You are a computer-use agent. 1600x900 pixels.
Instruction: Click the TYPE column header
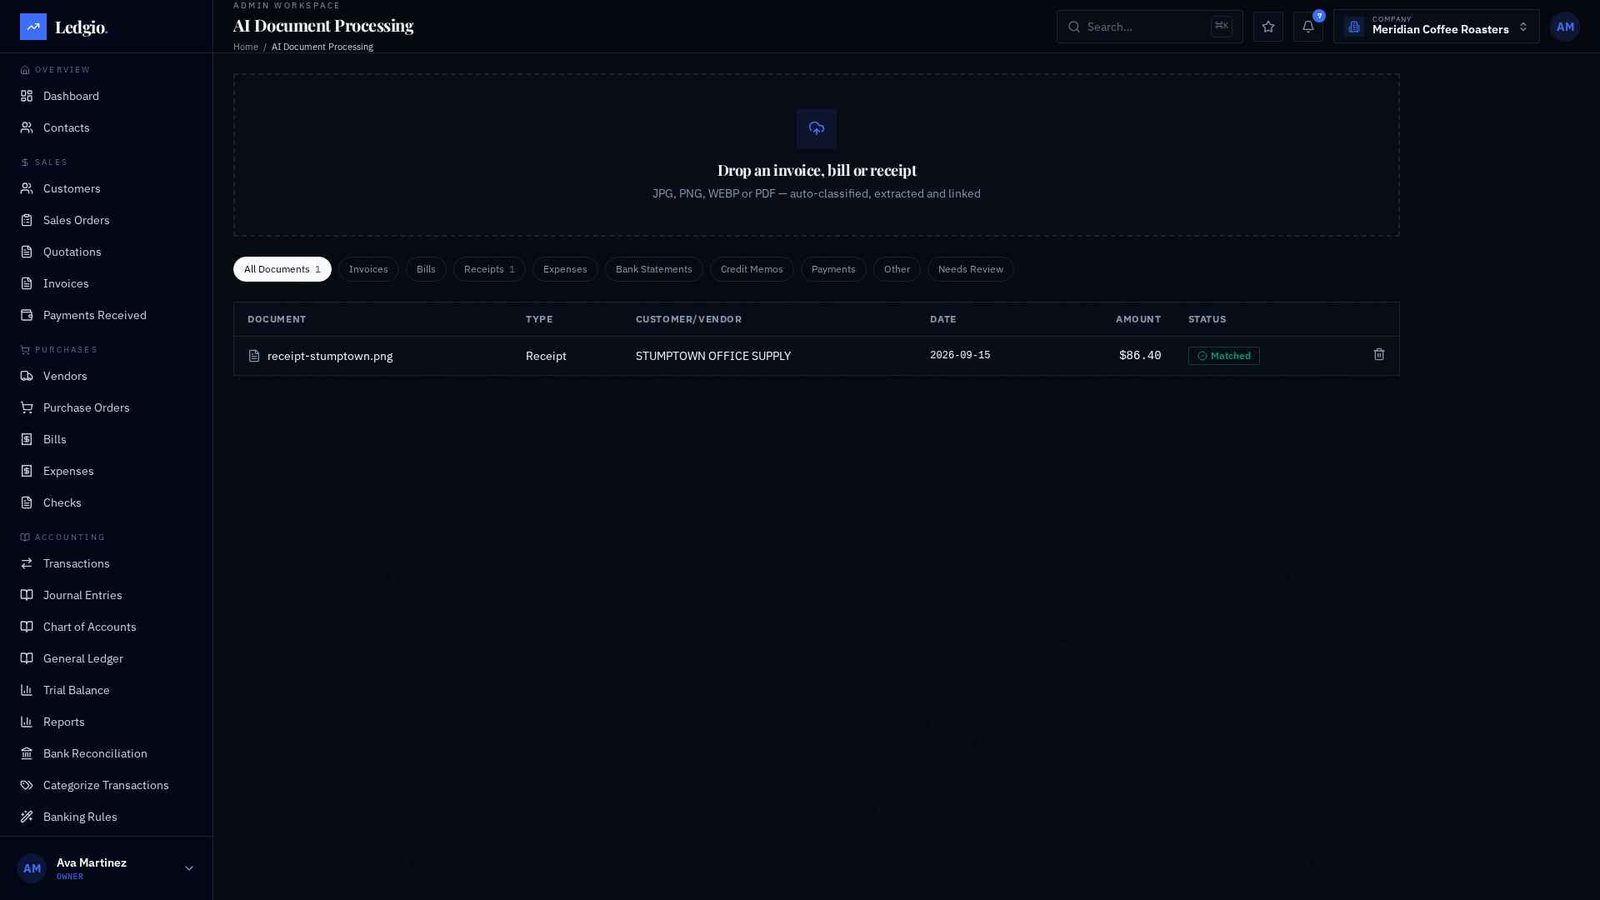coord(539,319)
